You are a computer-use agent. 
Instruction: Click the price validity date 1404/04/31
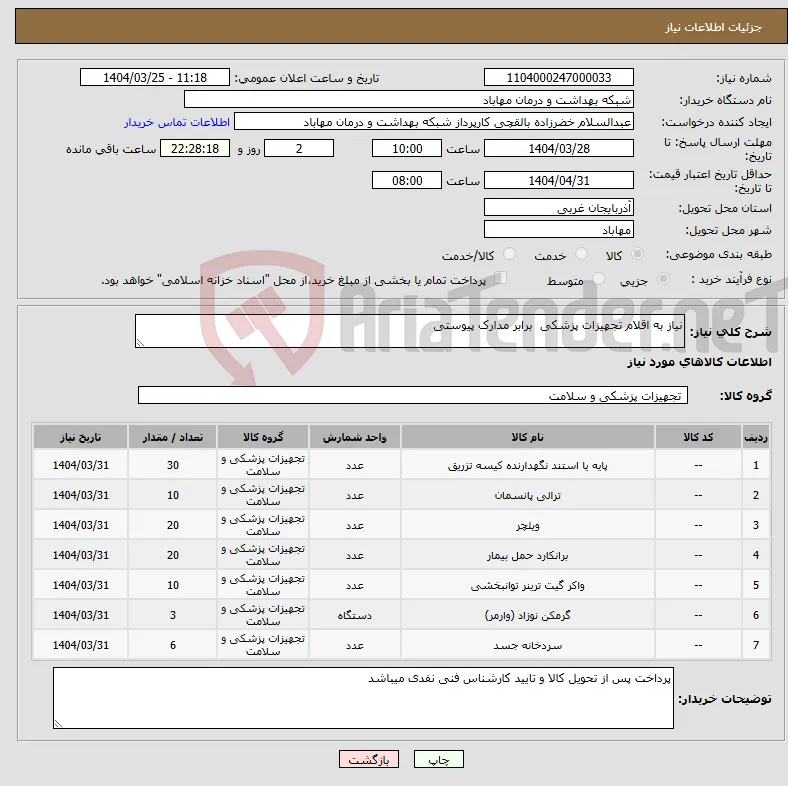[558, 180]
